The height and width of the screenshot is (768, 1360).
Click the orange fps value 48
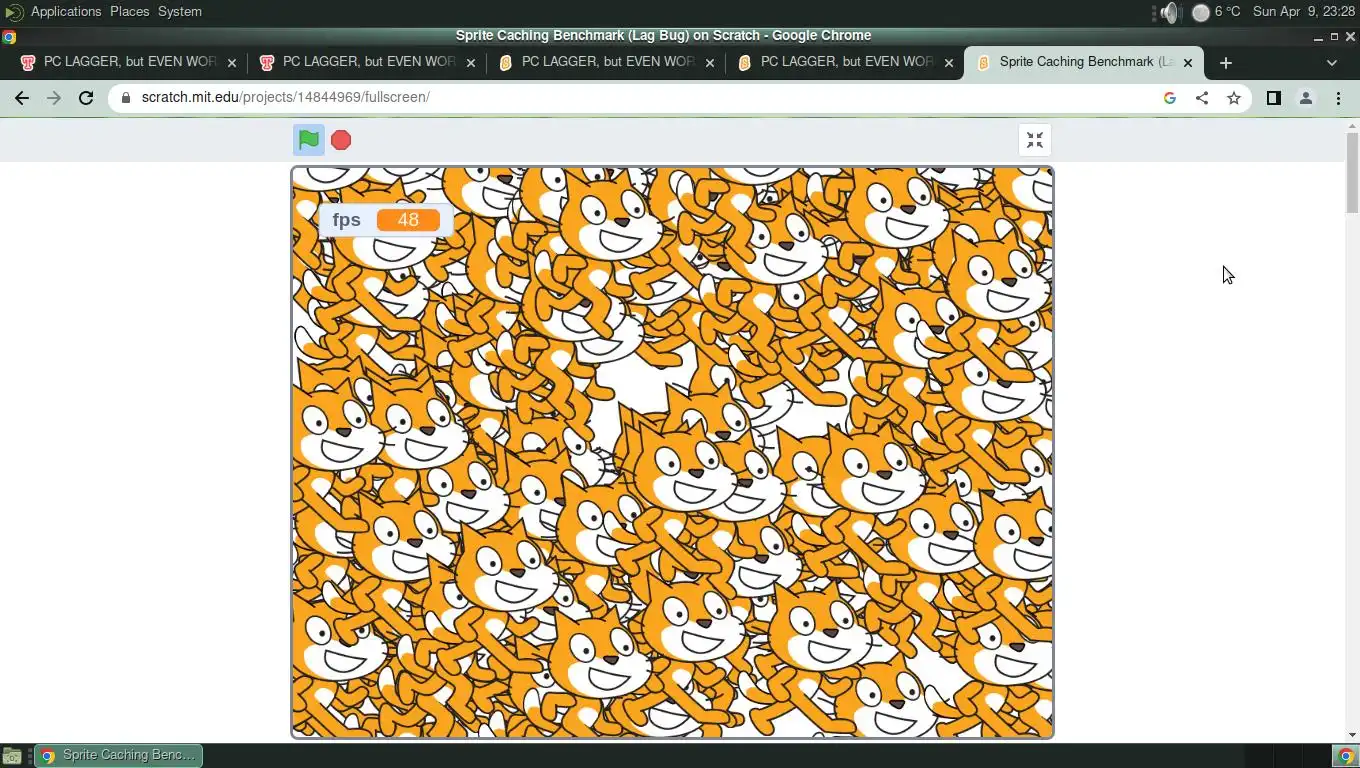[408, 220]
